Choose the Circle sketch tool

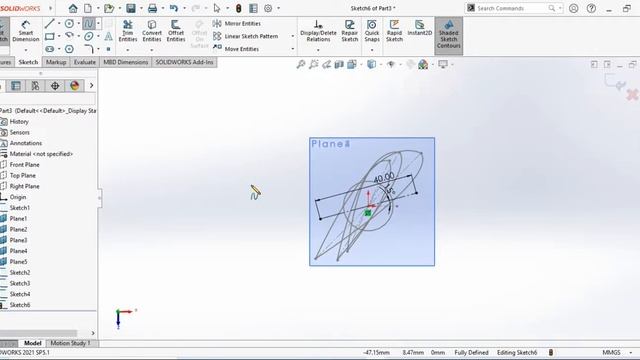coord(69,24)
